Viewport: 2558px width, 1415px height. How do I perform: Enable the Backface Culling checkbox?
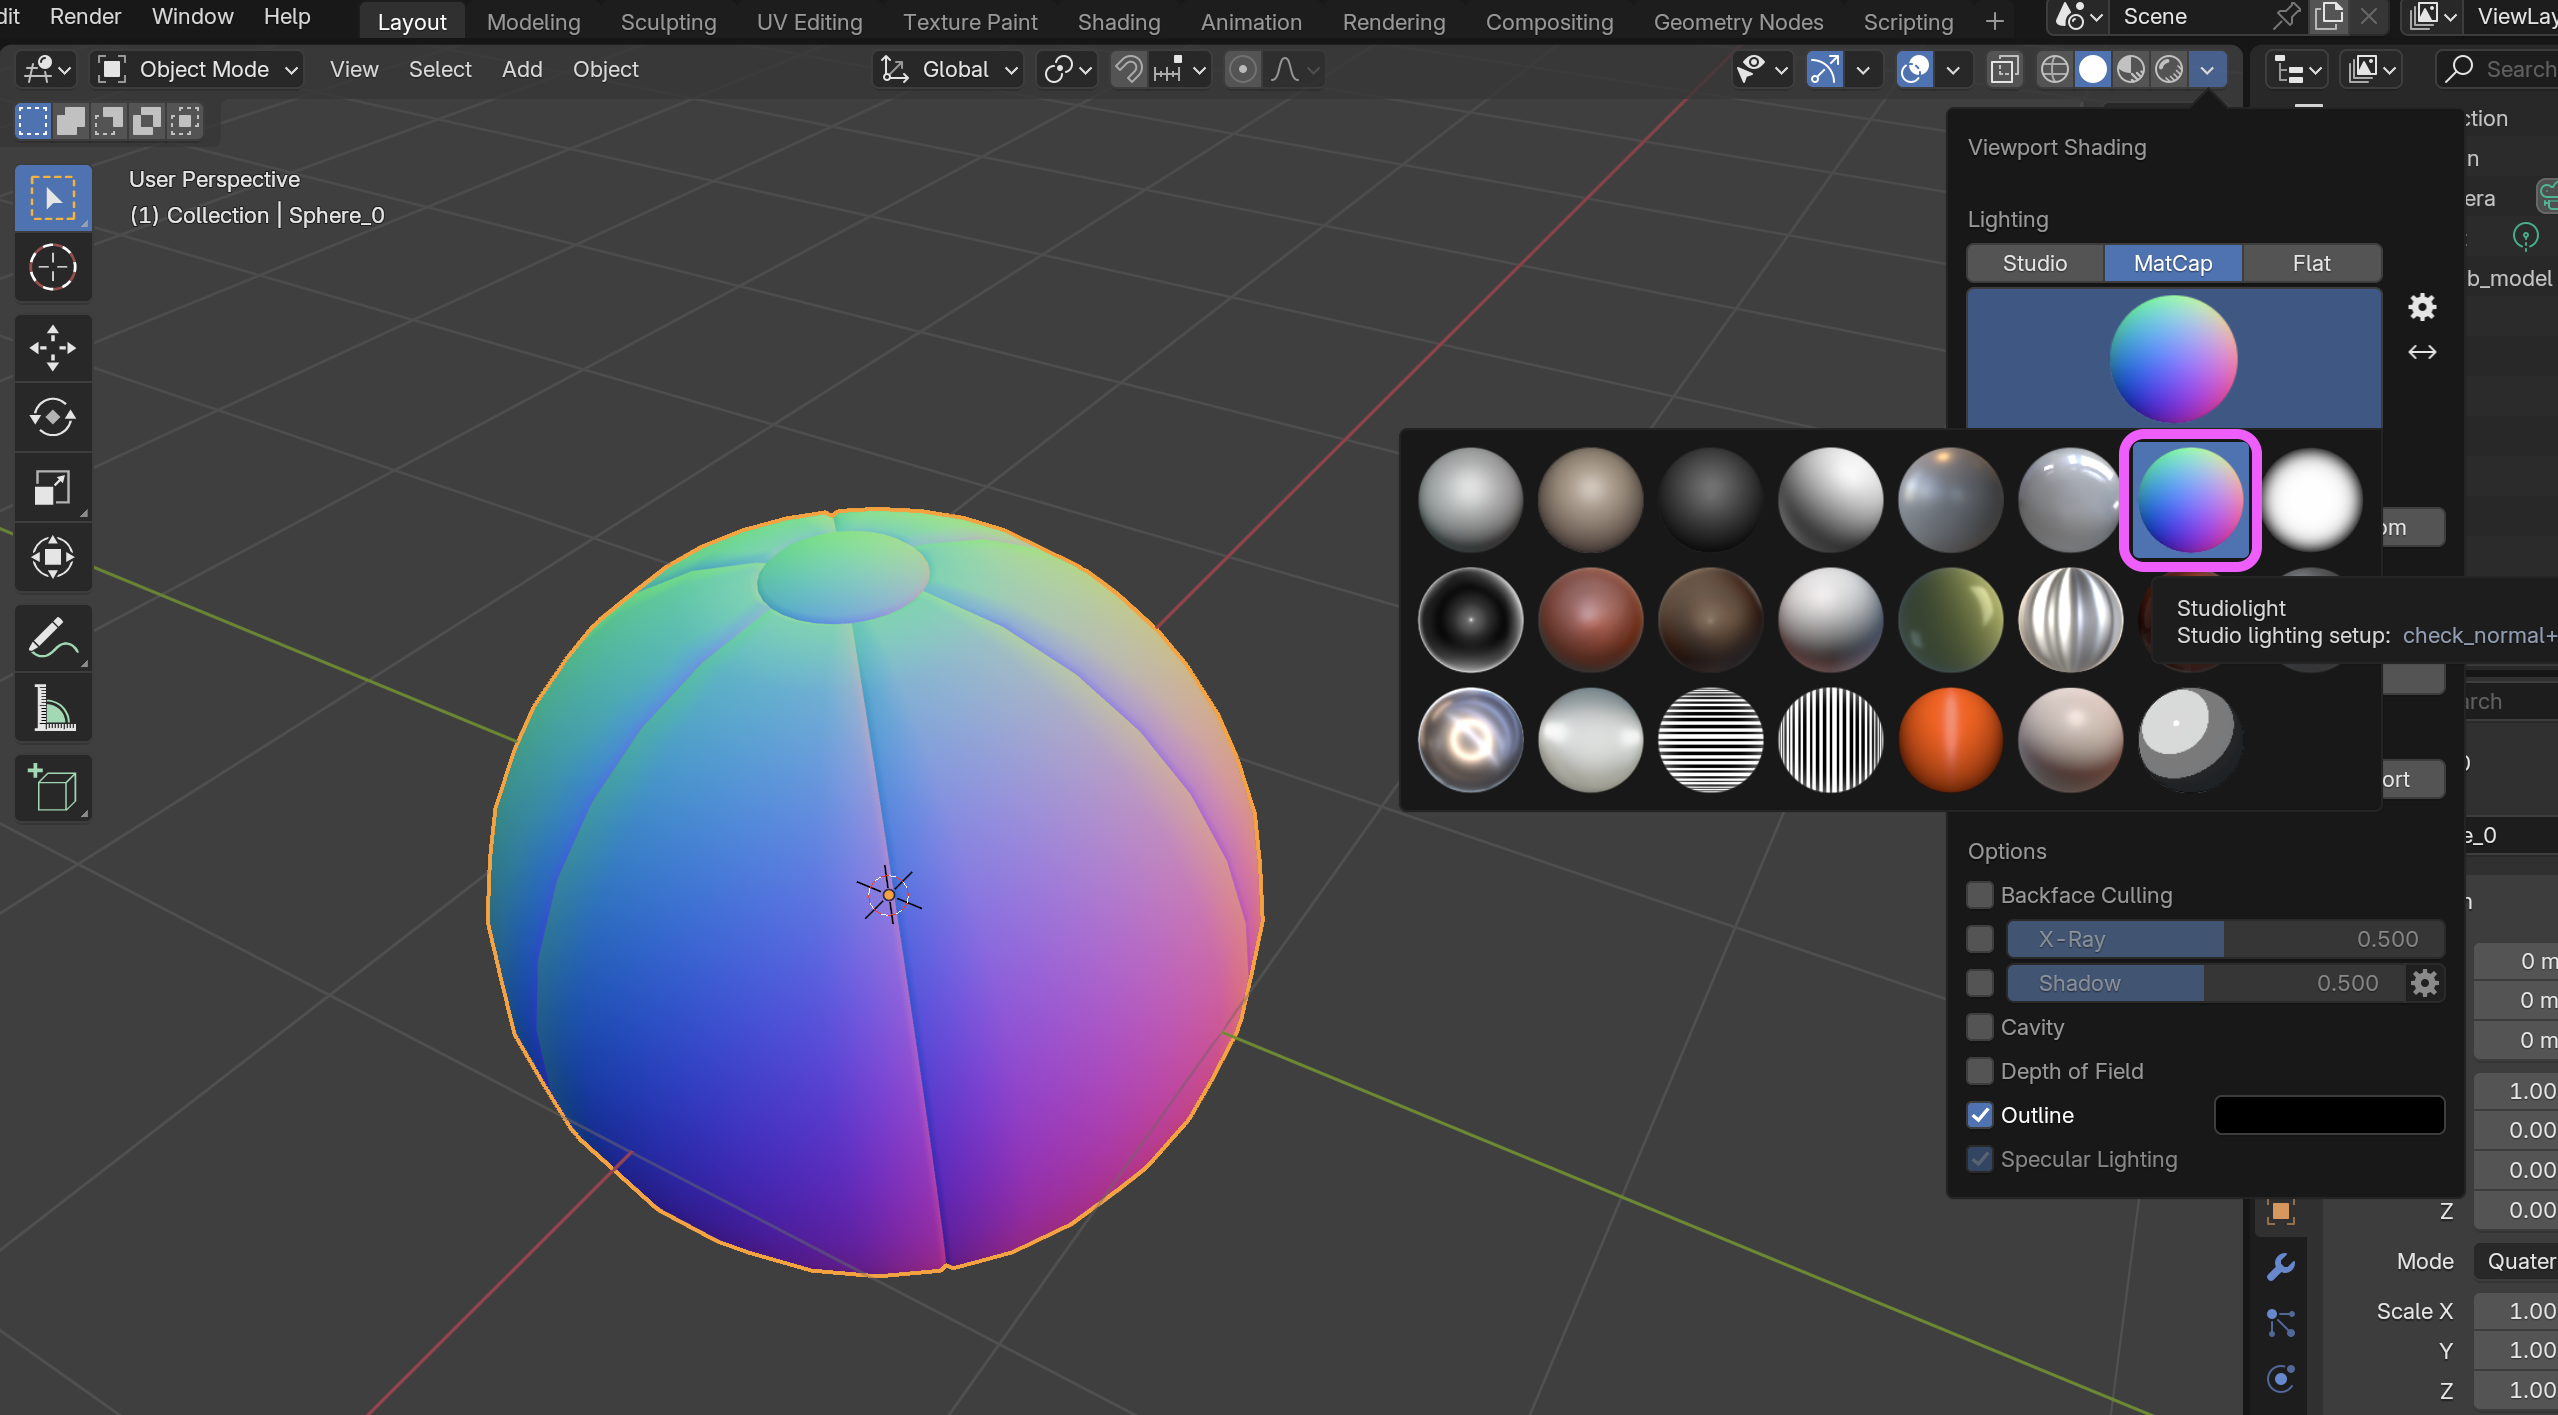(1979, 895)
